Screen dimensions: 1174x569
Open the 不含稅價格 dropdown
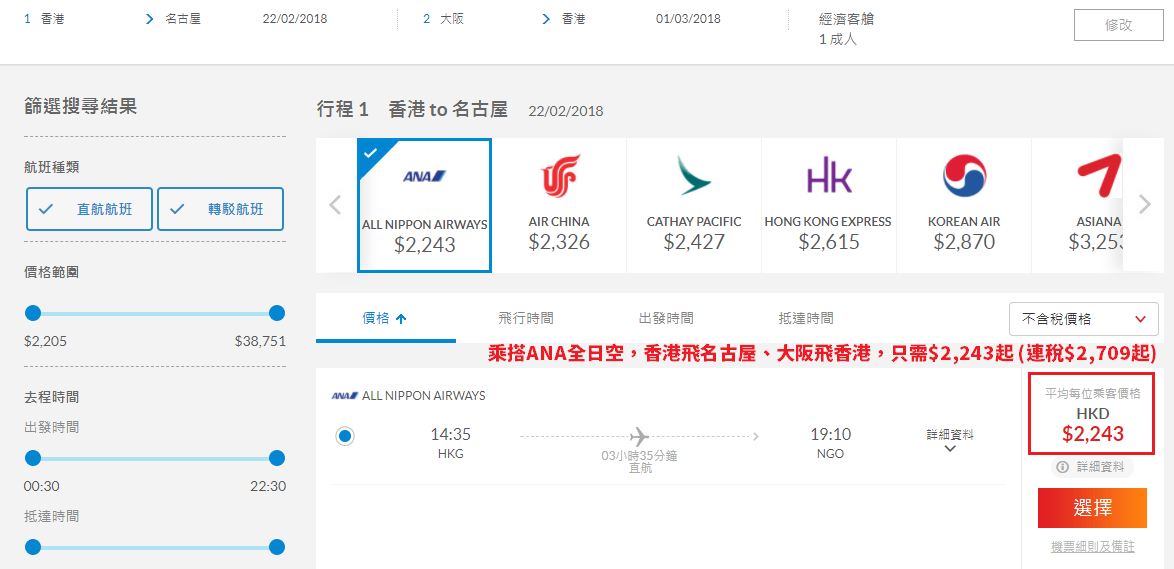coord(1083,319)
